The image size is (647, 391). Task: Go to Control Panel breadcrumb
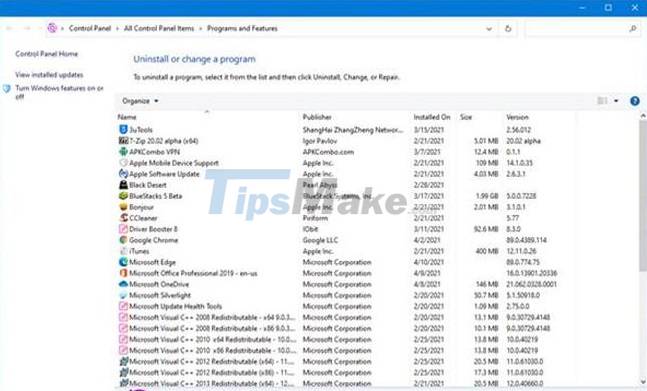coord(90,28)
